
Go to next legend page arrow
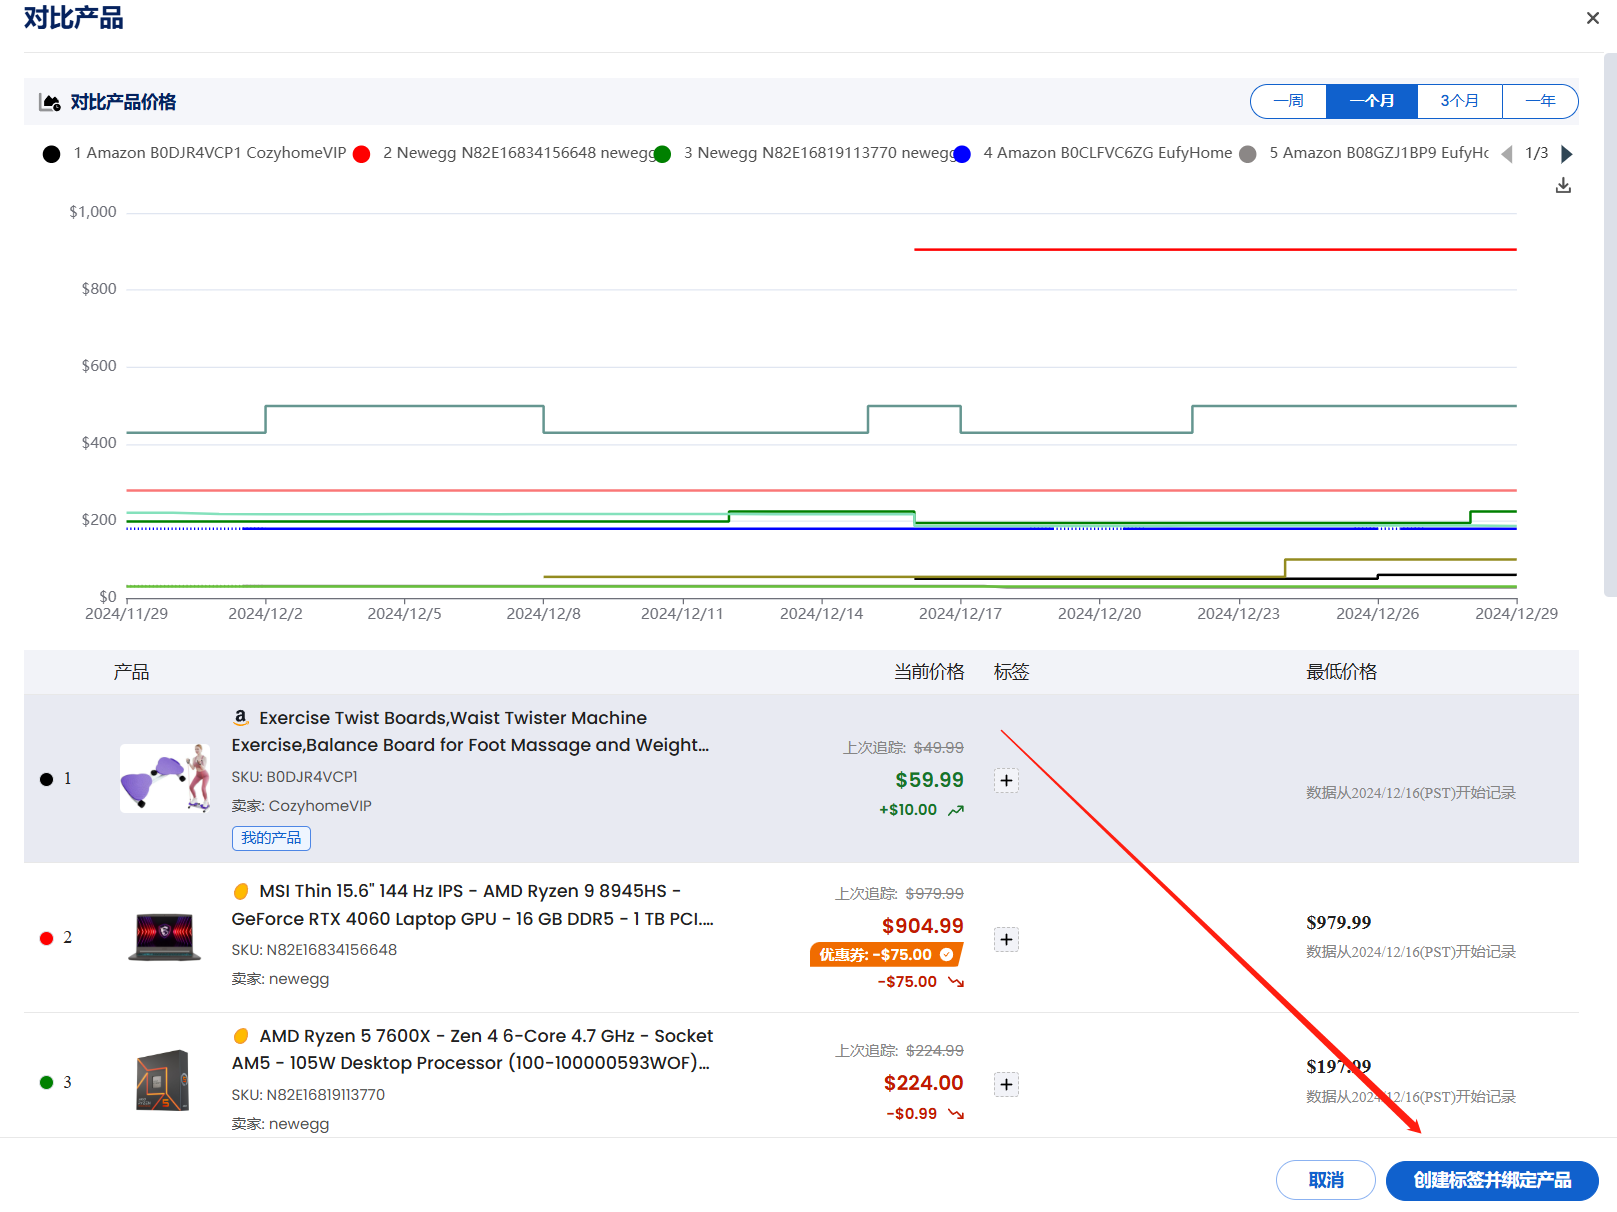[x=1567, y=154]
